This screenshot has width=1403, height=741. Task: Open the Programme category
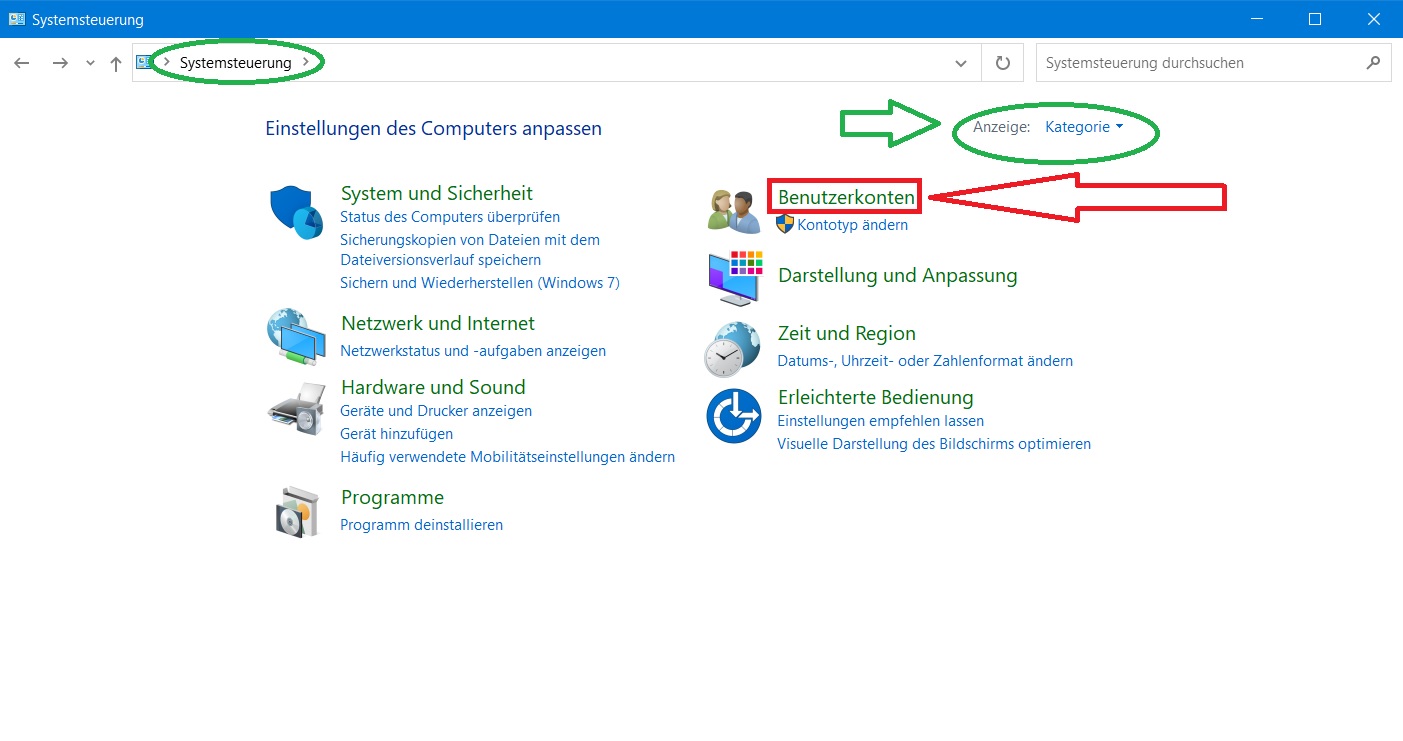[392, 497]
